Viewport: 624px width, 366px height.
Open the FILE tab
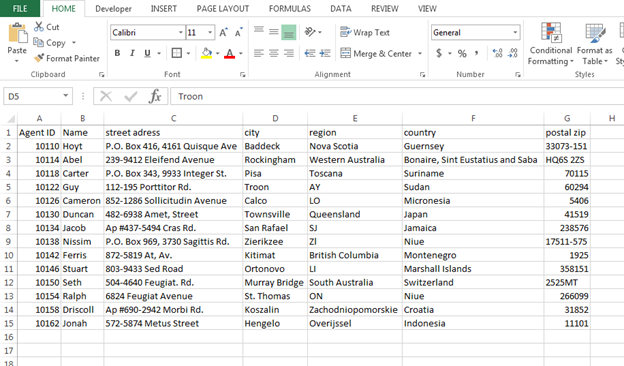click(20, 8)
